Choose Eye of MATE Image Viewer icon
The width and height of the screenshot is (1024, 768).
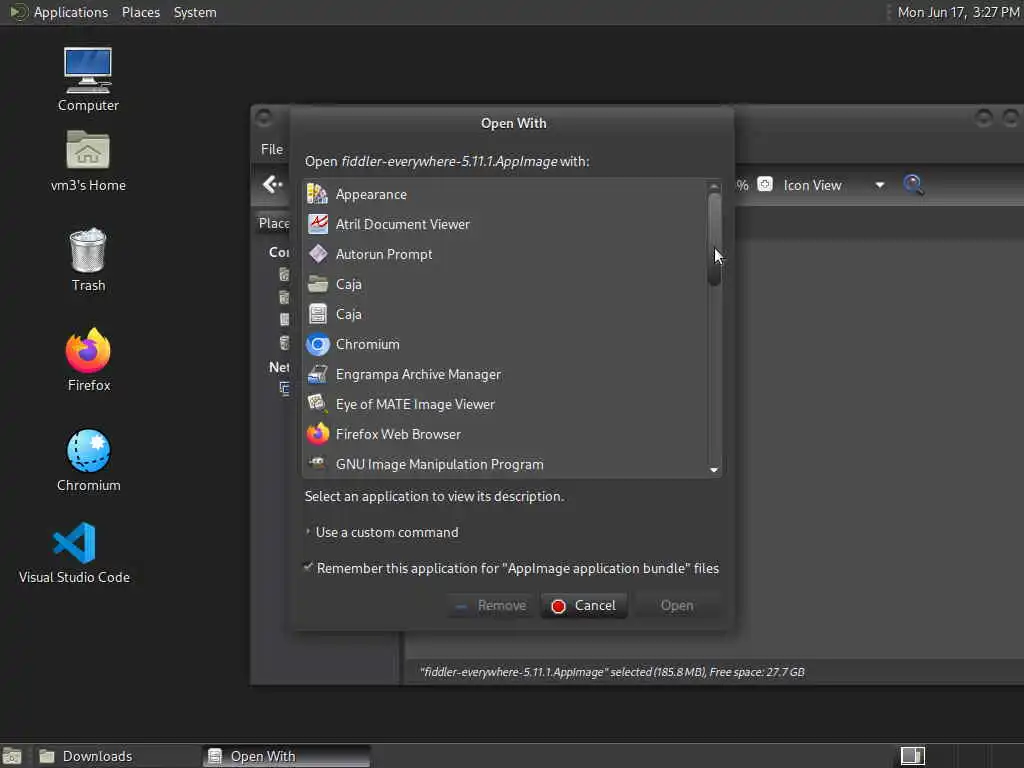pyautogui.click(x=317, y=404)
